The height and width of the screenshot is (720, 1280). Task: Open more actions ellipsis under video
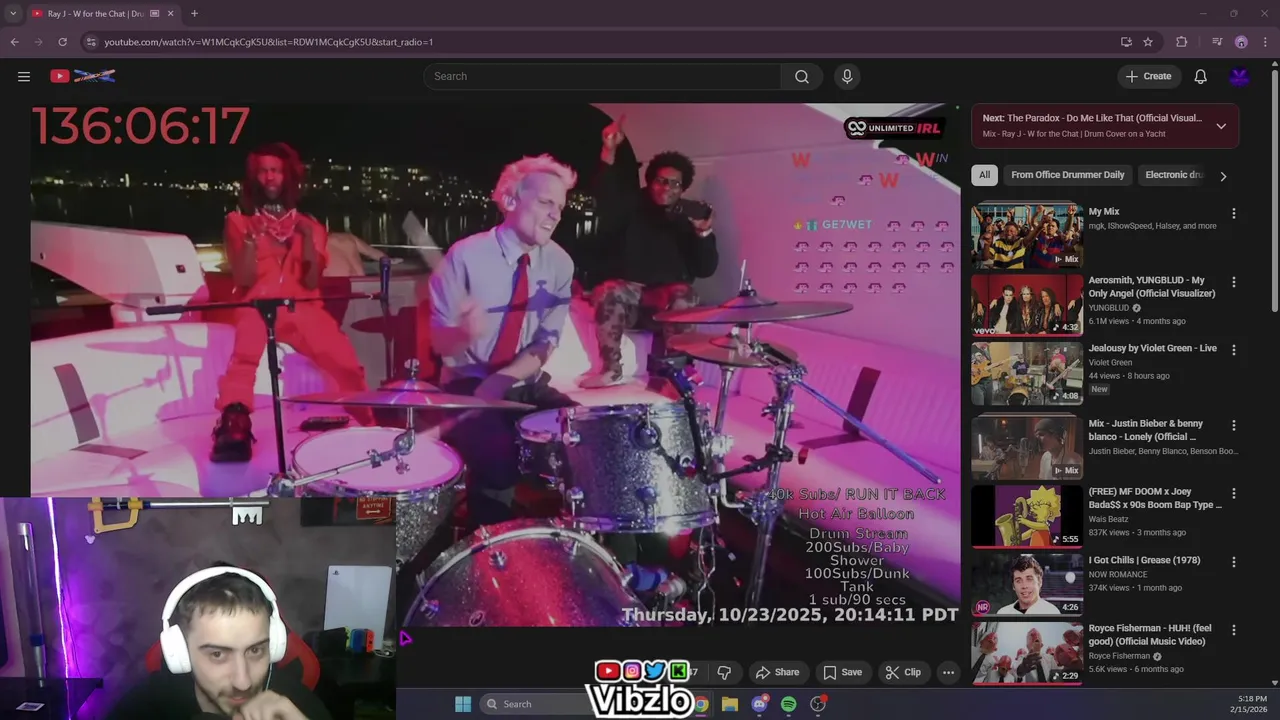948,672
